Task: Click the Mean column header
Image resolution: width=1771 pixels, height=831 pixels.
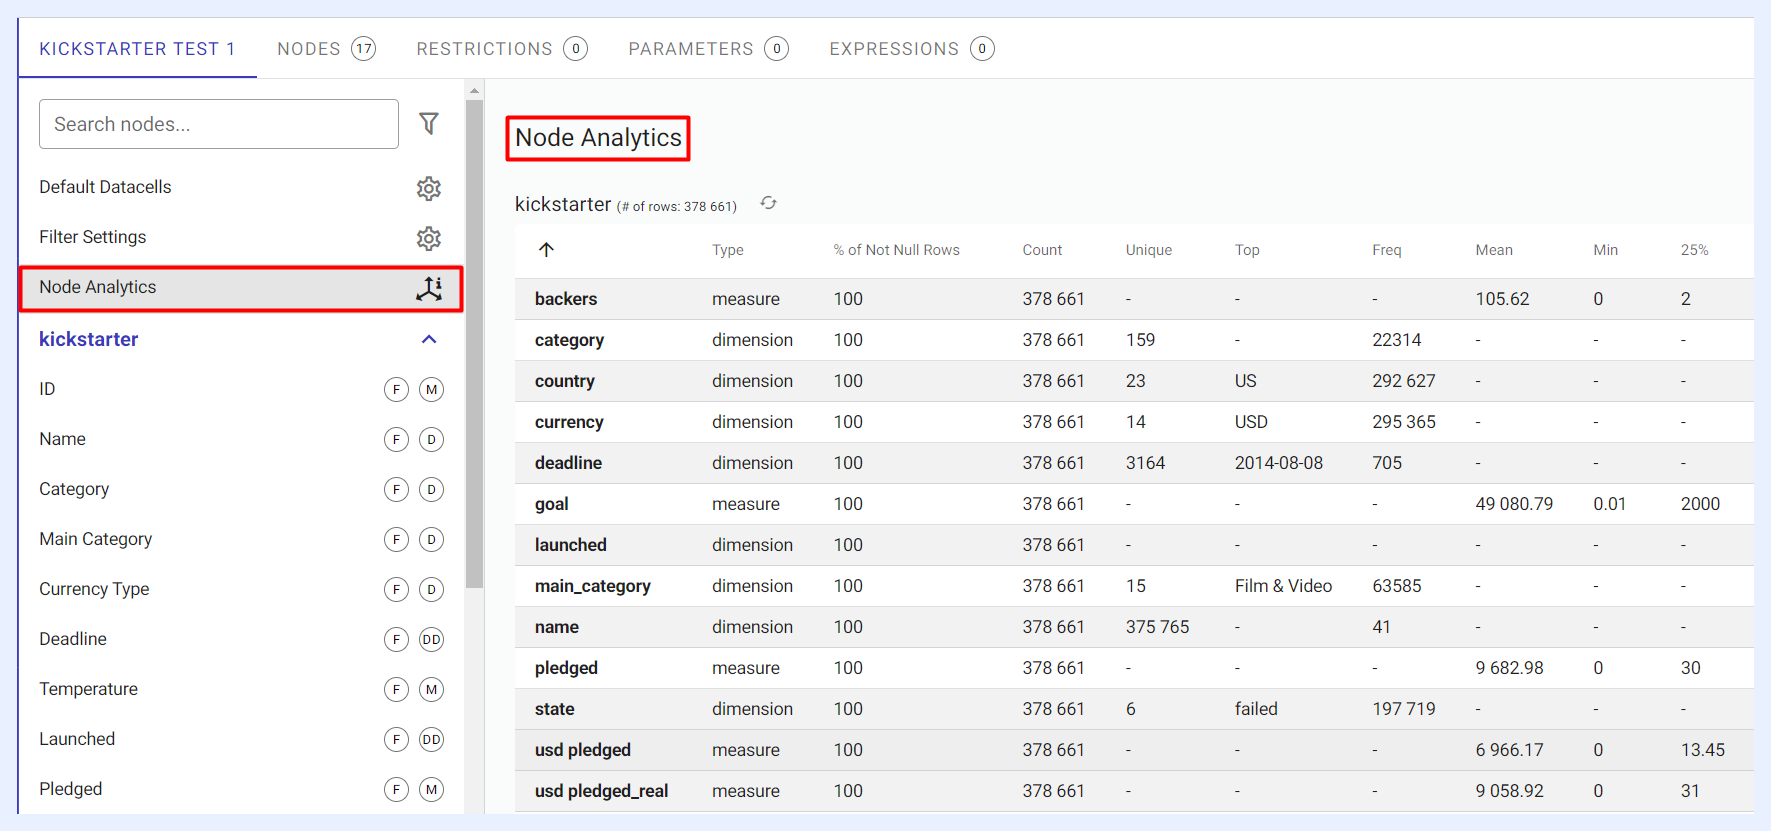Action: 1494,250
